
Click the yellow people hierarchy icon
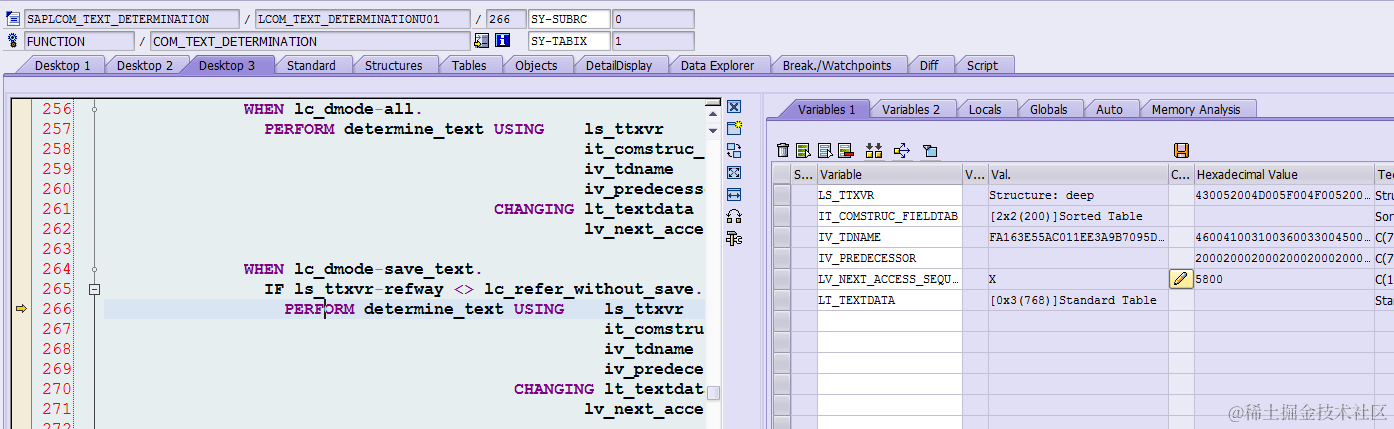(874, 150)
